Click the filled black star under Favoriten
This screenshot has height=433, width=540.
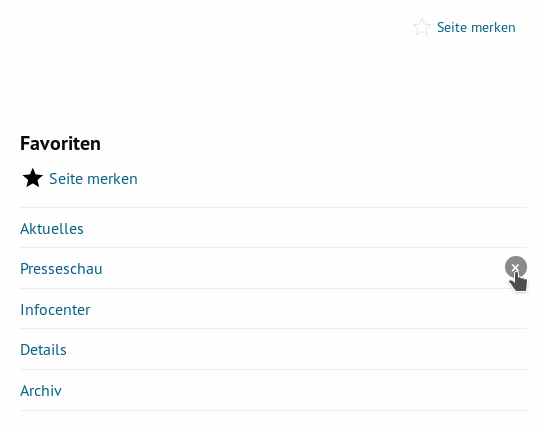[32, 178]
